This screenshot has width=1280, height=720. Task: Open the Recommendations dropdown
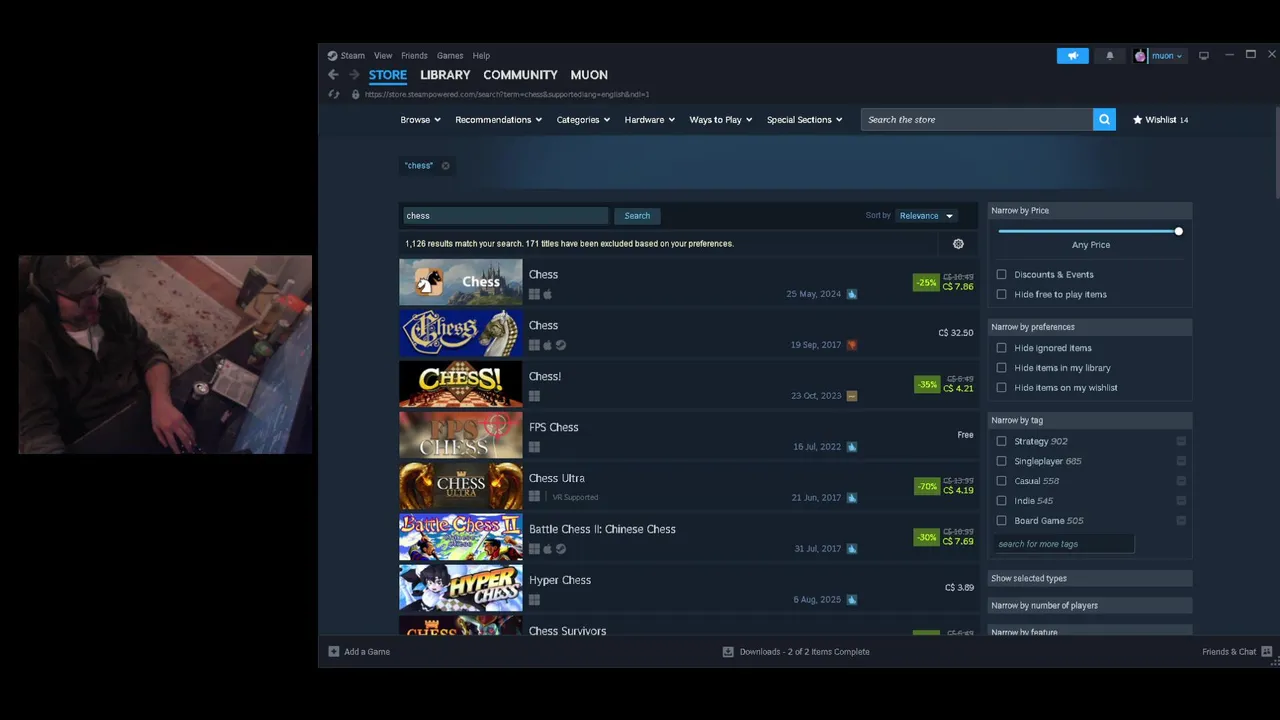coord(498,120)
